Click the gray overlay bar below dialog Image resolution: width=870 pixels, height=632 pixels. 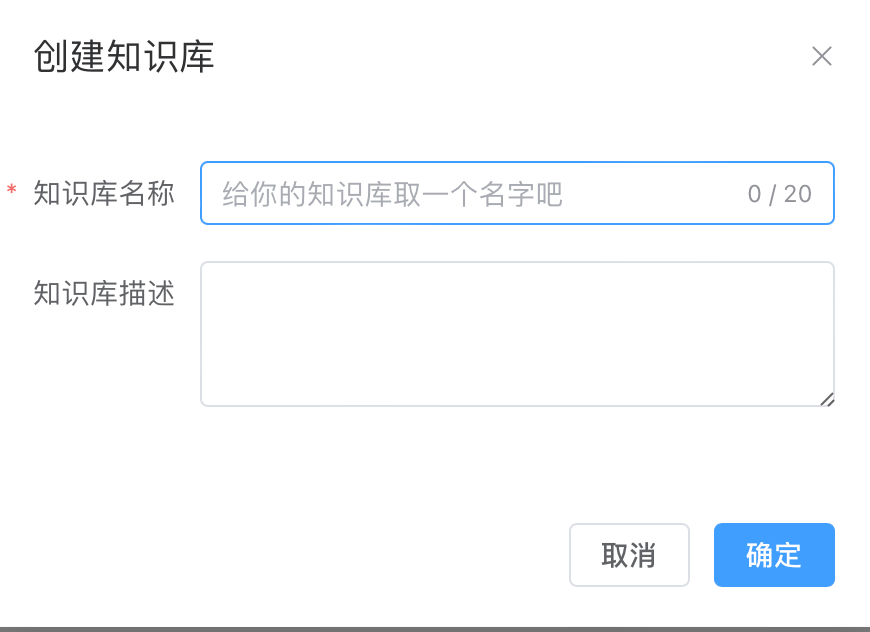(x=435, y=629)
